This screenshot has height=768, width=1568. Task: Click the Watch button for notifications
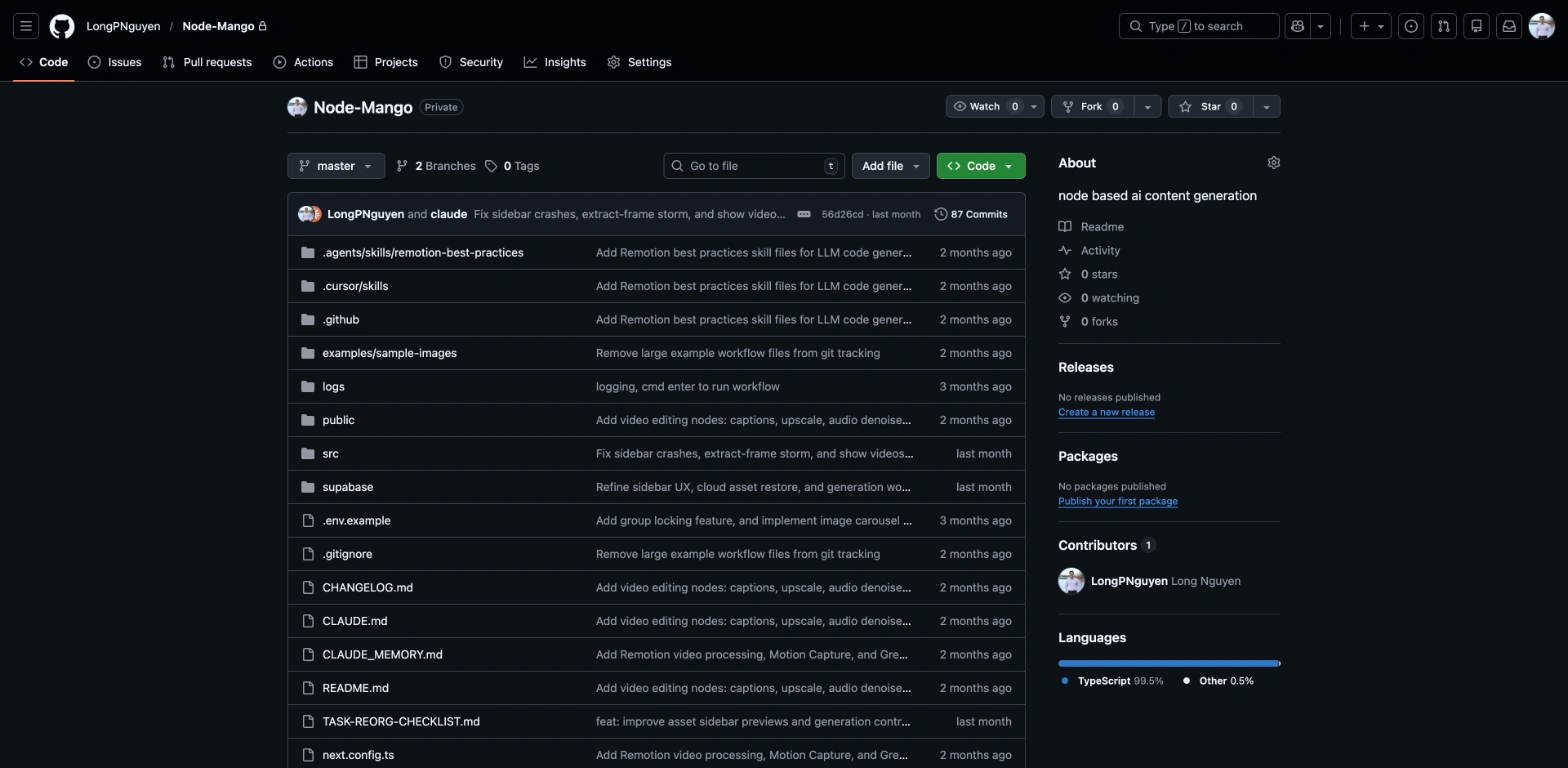[985, 107]
